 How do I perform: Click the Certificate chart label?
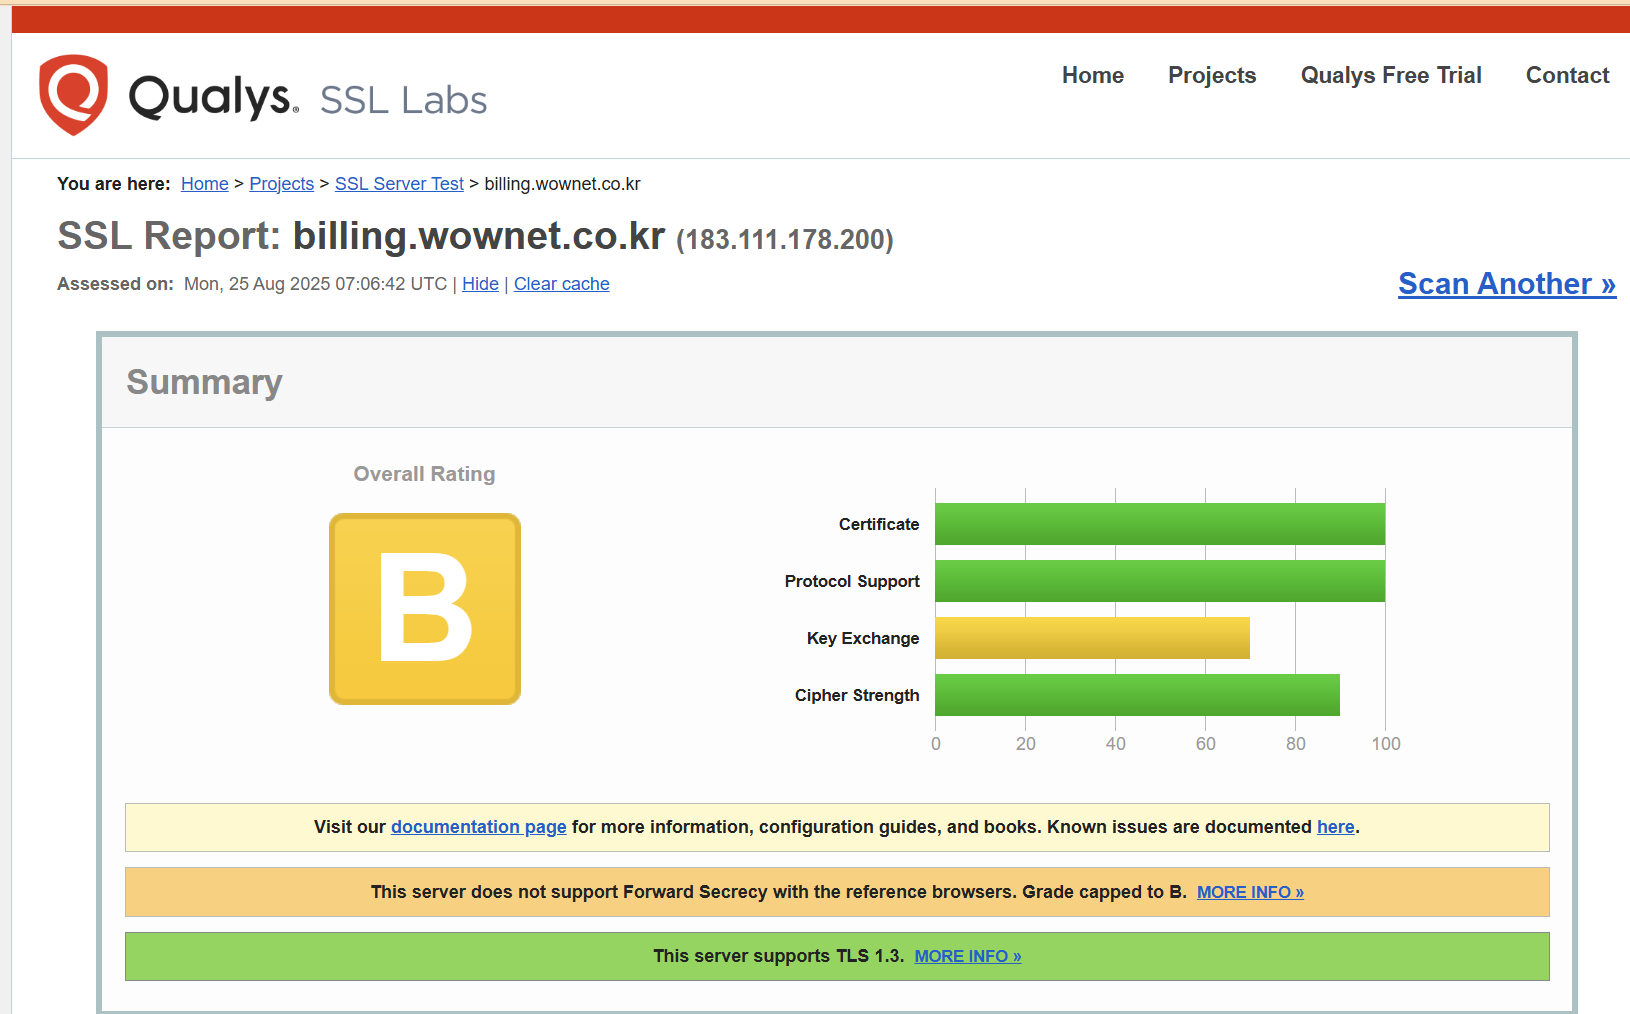(x=878, y=524)
